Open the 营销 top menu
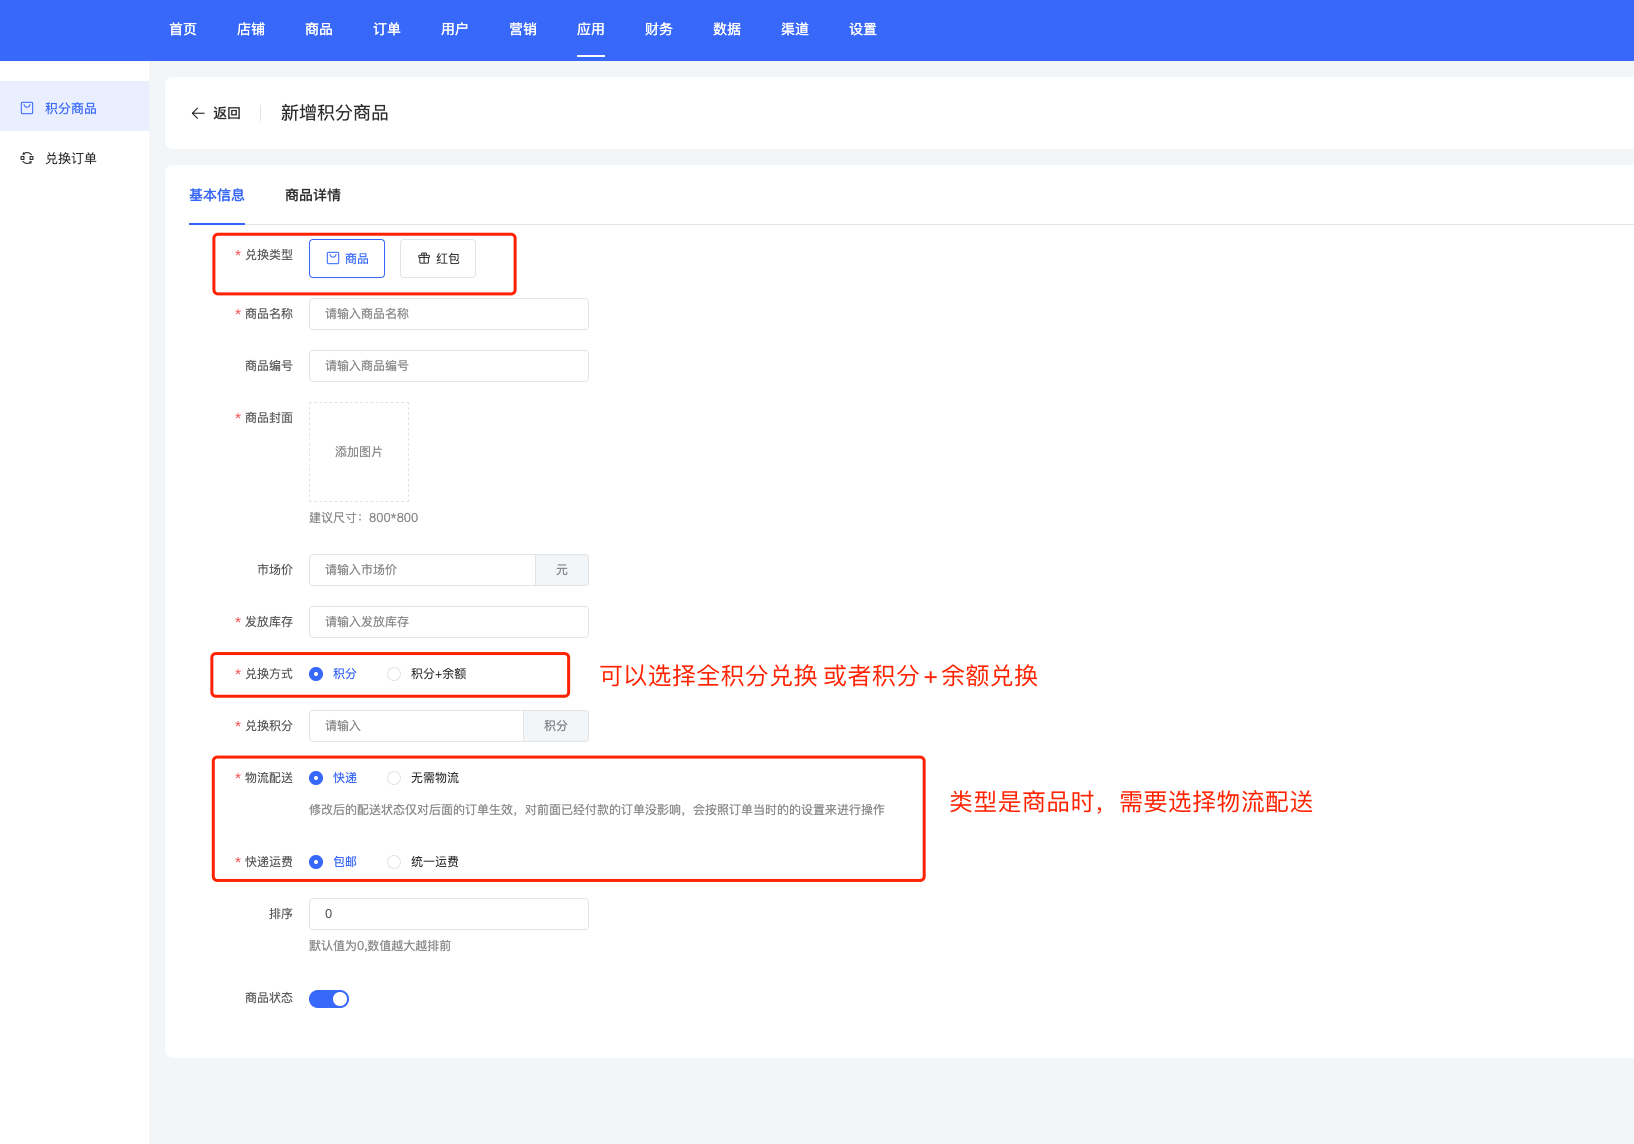This screenshot has height=1144, width=1634. coord(522,29)
